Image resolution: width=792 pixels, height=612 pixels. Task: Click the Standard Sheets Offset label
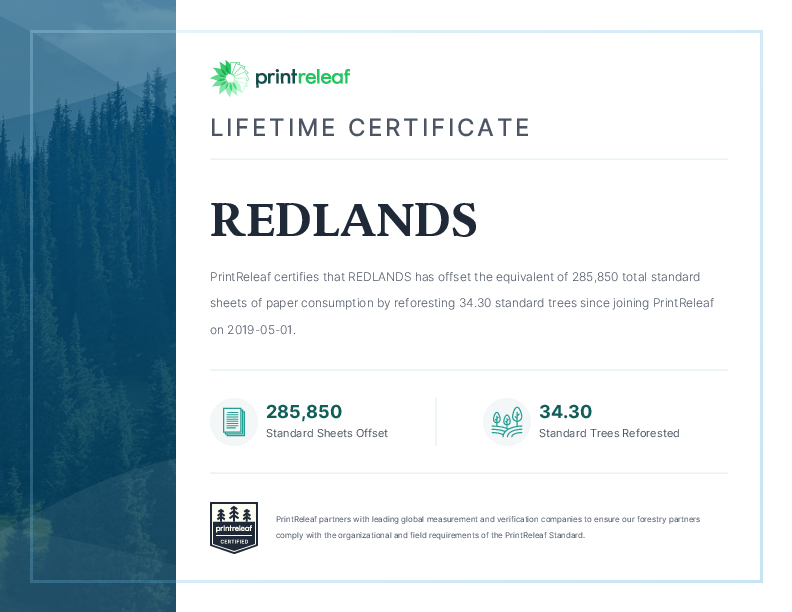tap(326, 434)
